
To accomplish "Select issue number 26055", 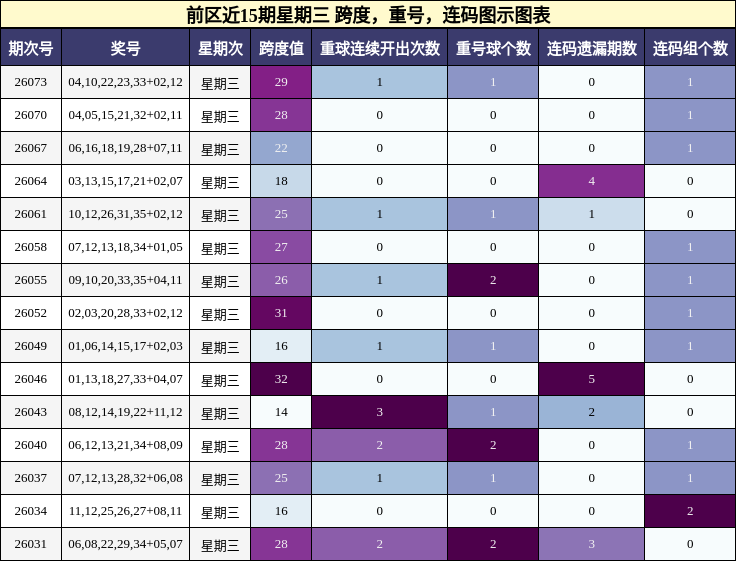I will [31, 280].
